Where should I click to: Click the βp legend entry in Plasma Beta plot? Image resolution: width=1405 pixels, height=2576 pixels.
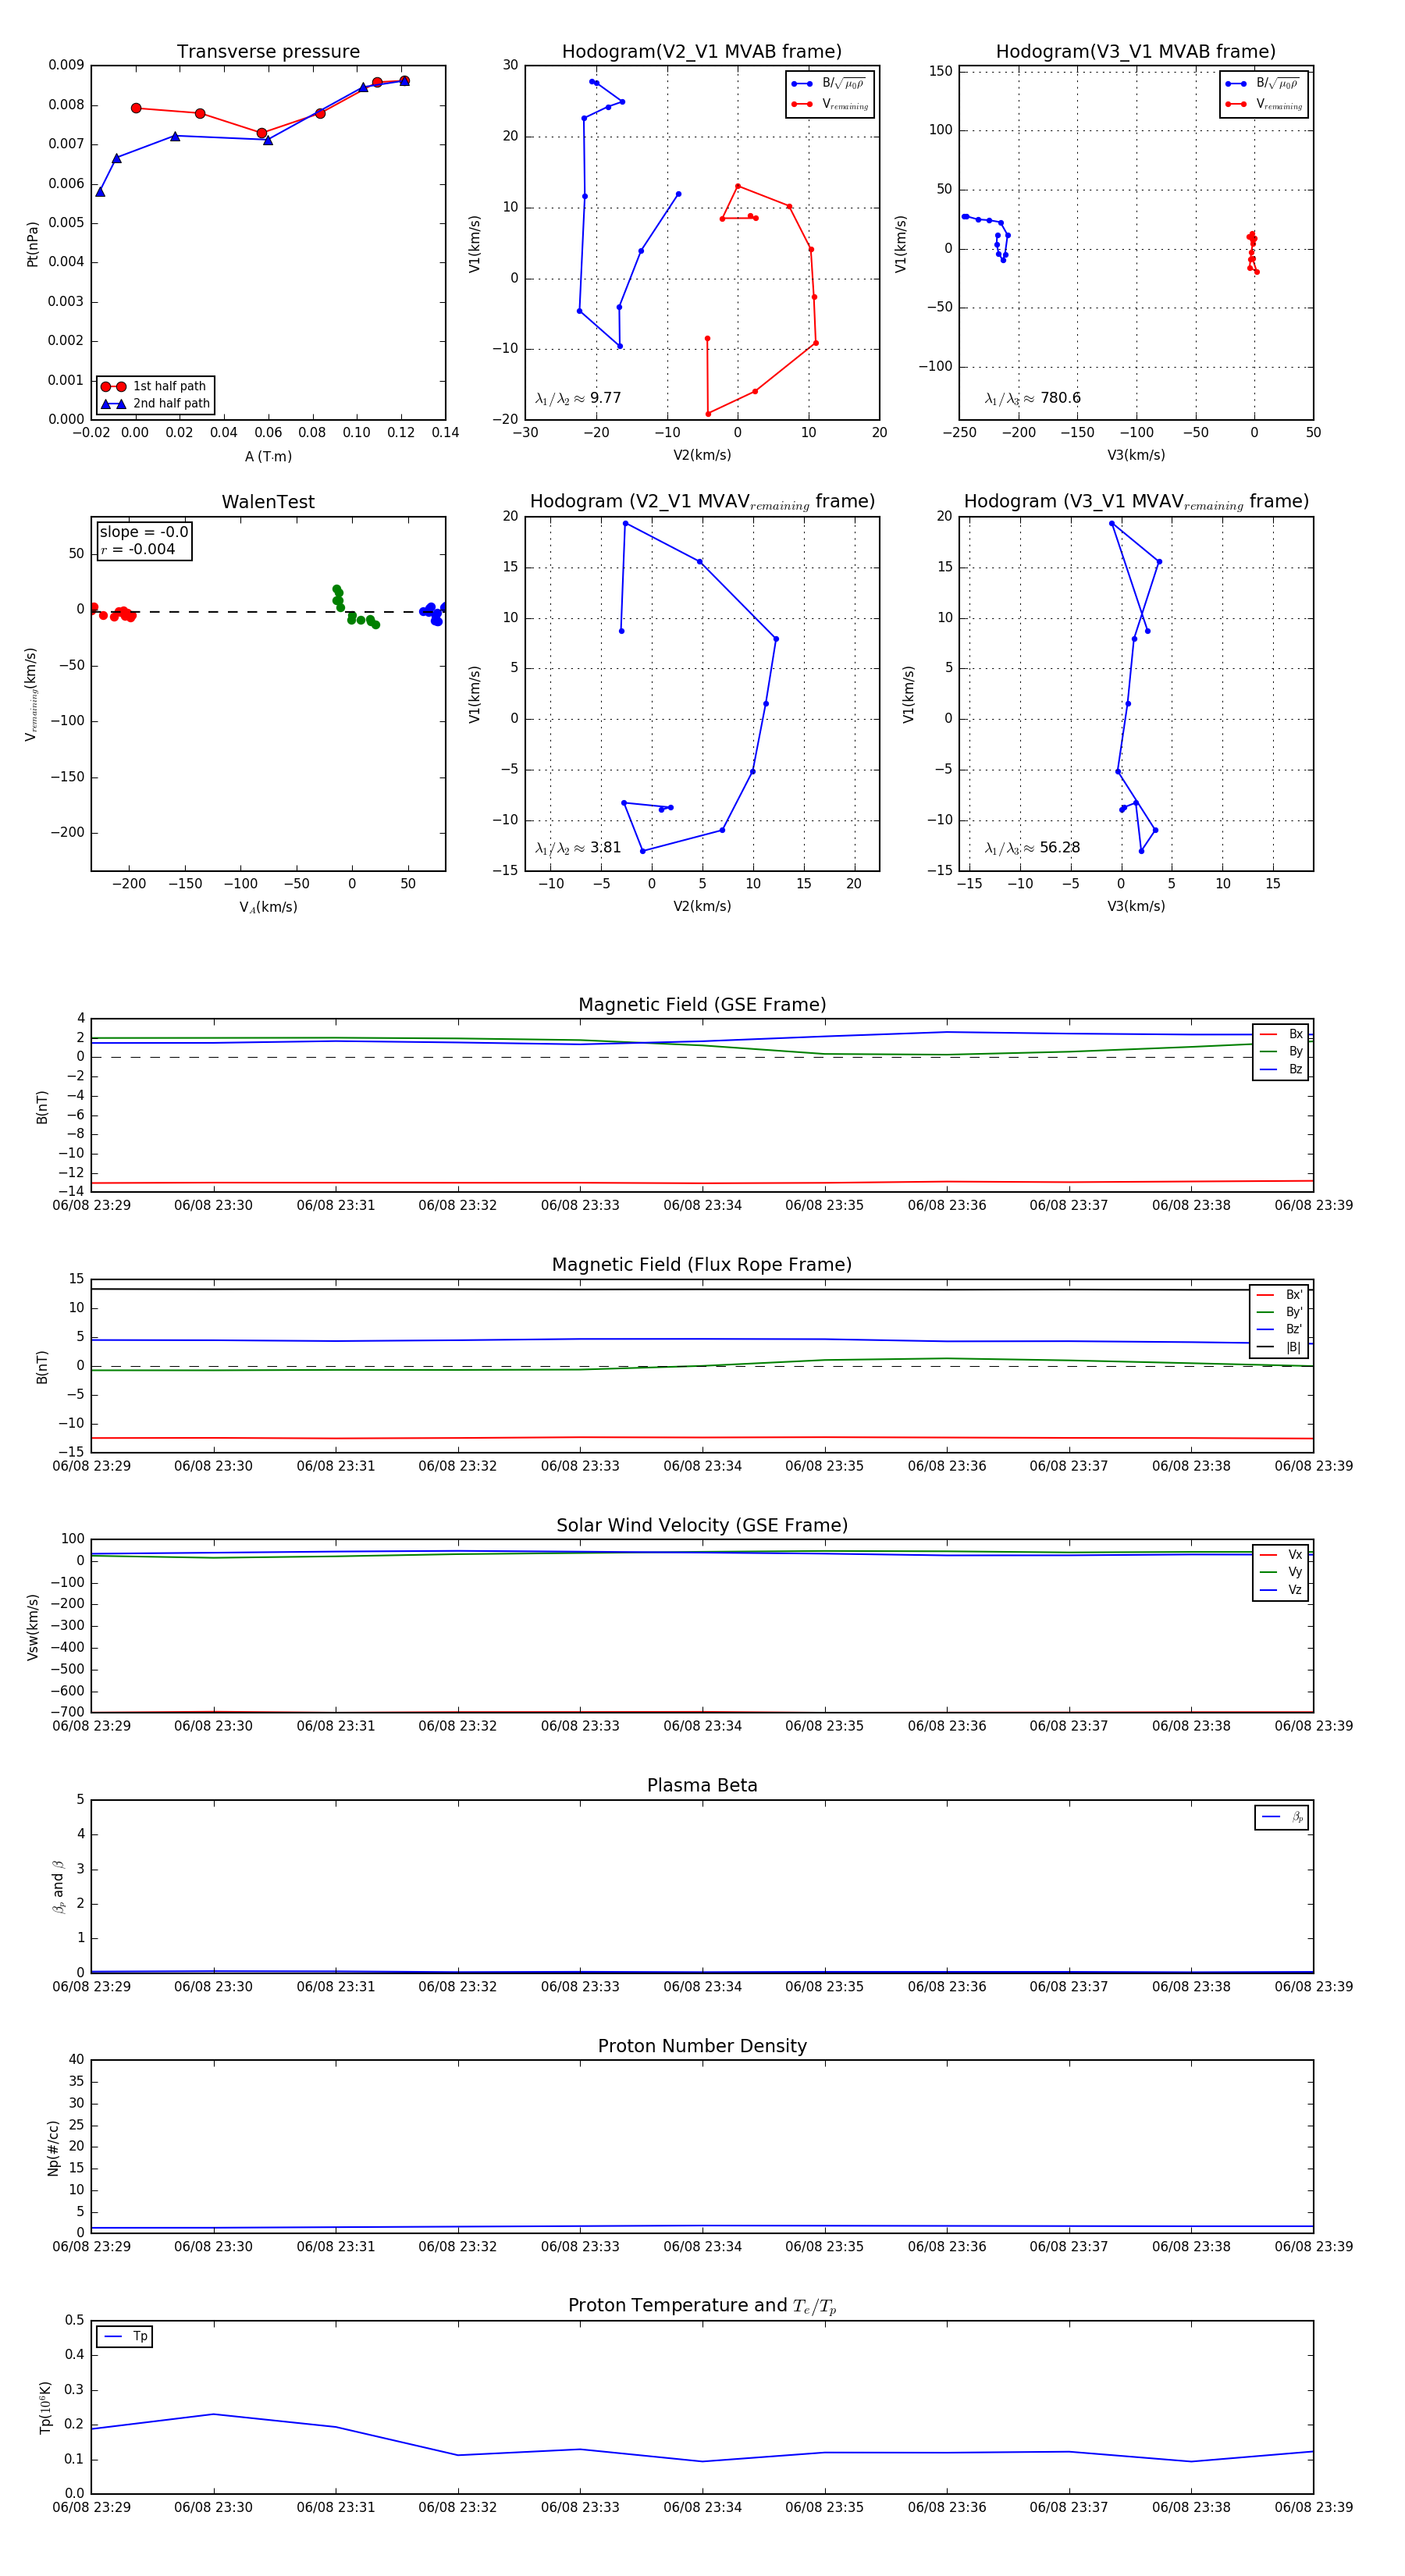[x=1282, y=1817]
